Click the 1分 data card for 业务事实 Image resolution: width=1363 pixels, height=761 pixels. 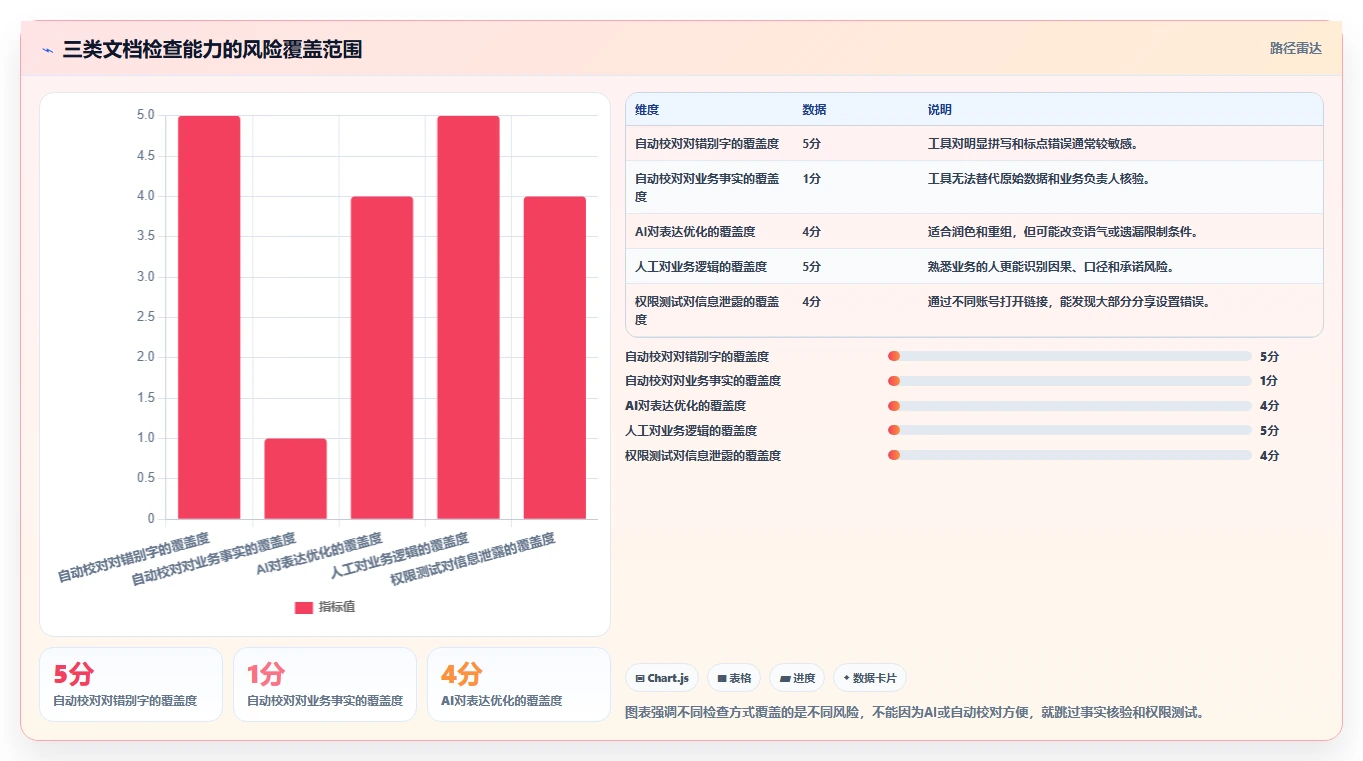325,685
